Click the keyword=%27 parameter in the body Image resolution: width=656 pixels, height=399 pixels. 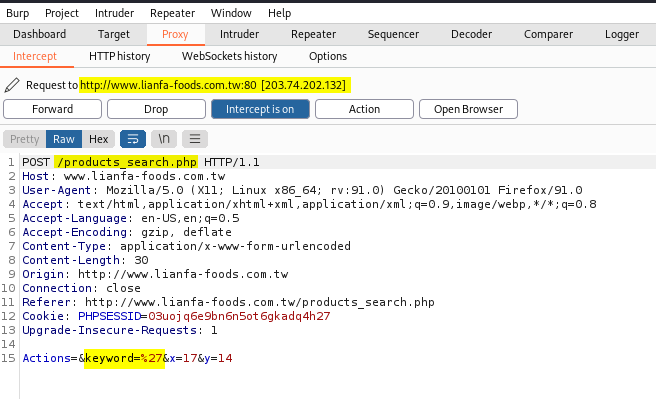tap(124, 358)
